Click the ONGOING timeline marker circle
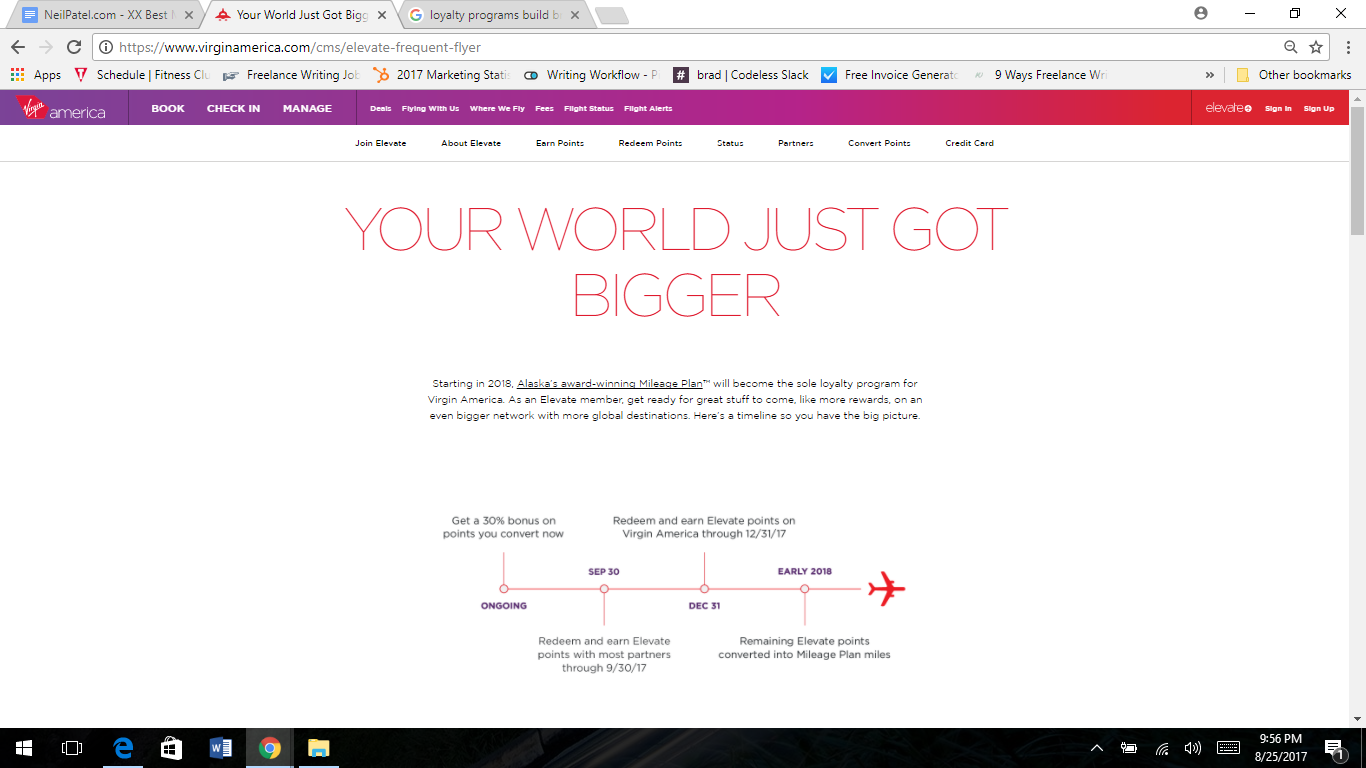This screenshot has width=1366, height=768. 503,589
